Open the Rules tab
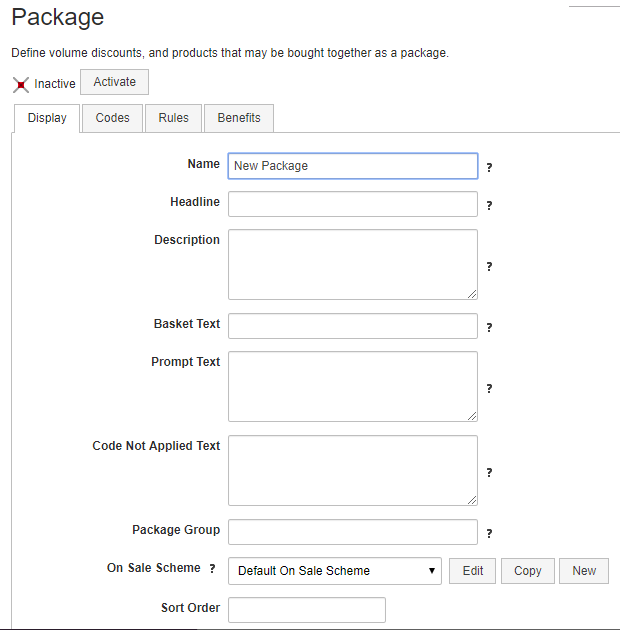Image resolution: width=620 pixels, height=630 pixels. (173, 118)
